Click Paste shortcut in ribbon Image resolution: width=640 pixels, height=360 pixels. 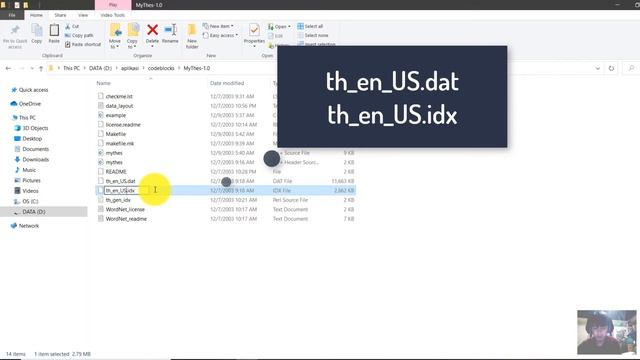[83, 44]
